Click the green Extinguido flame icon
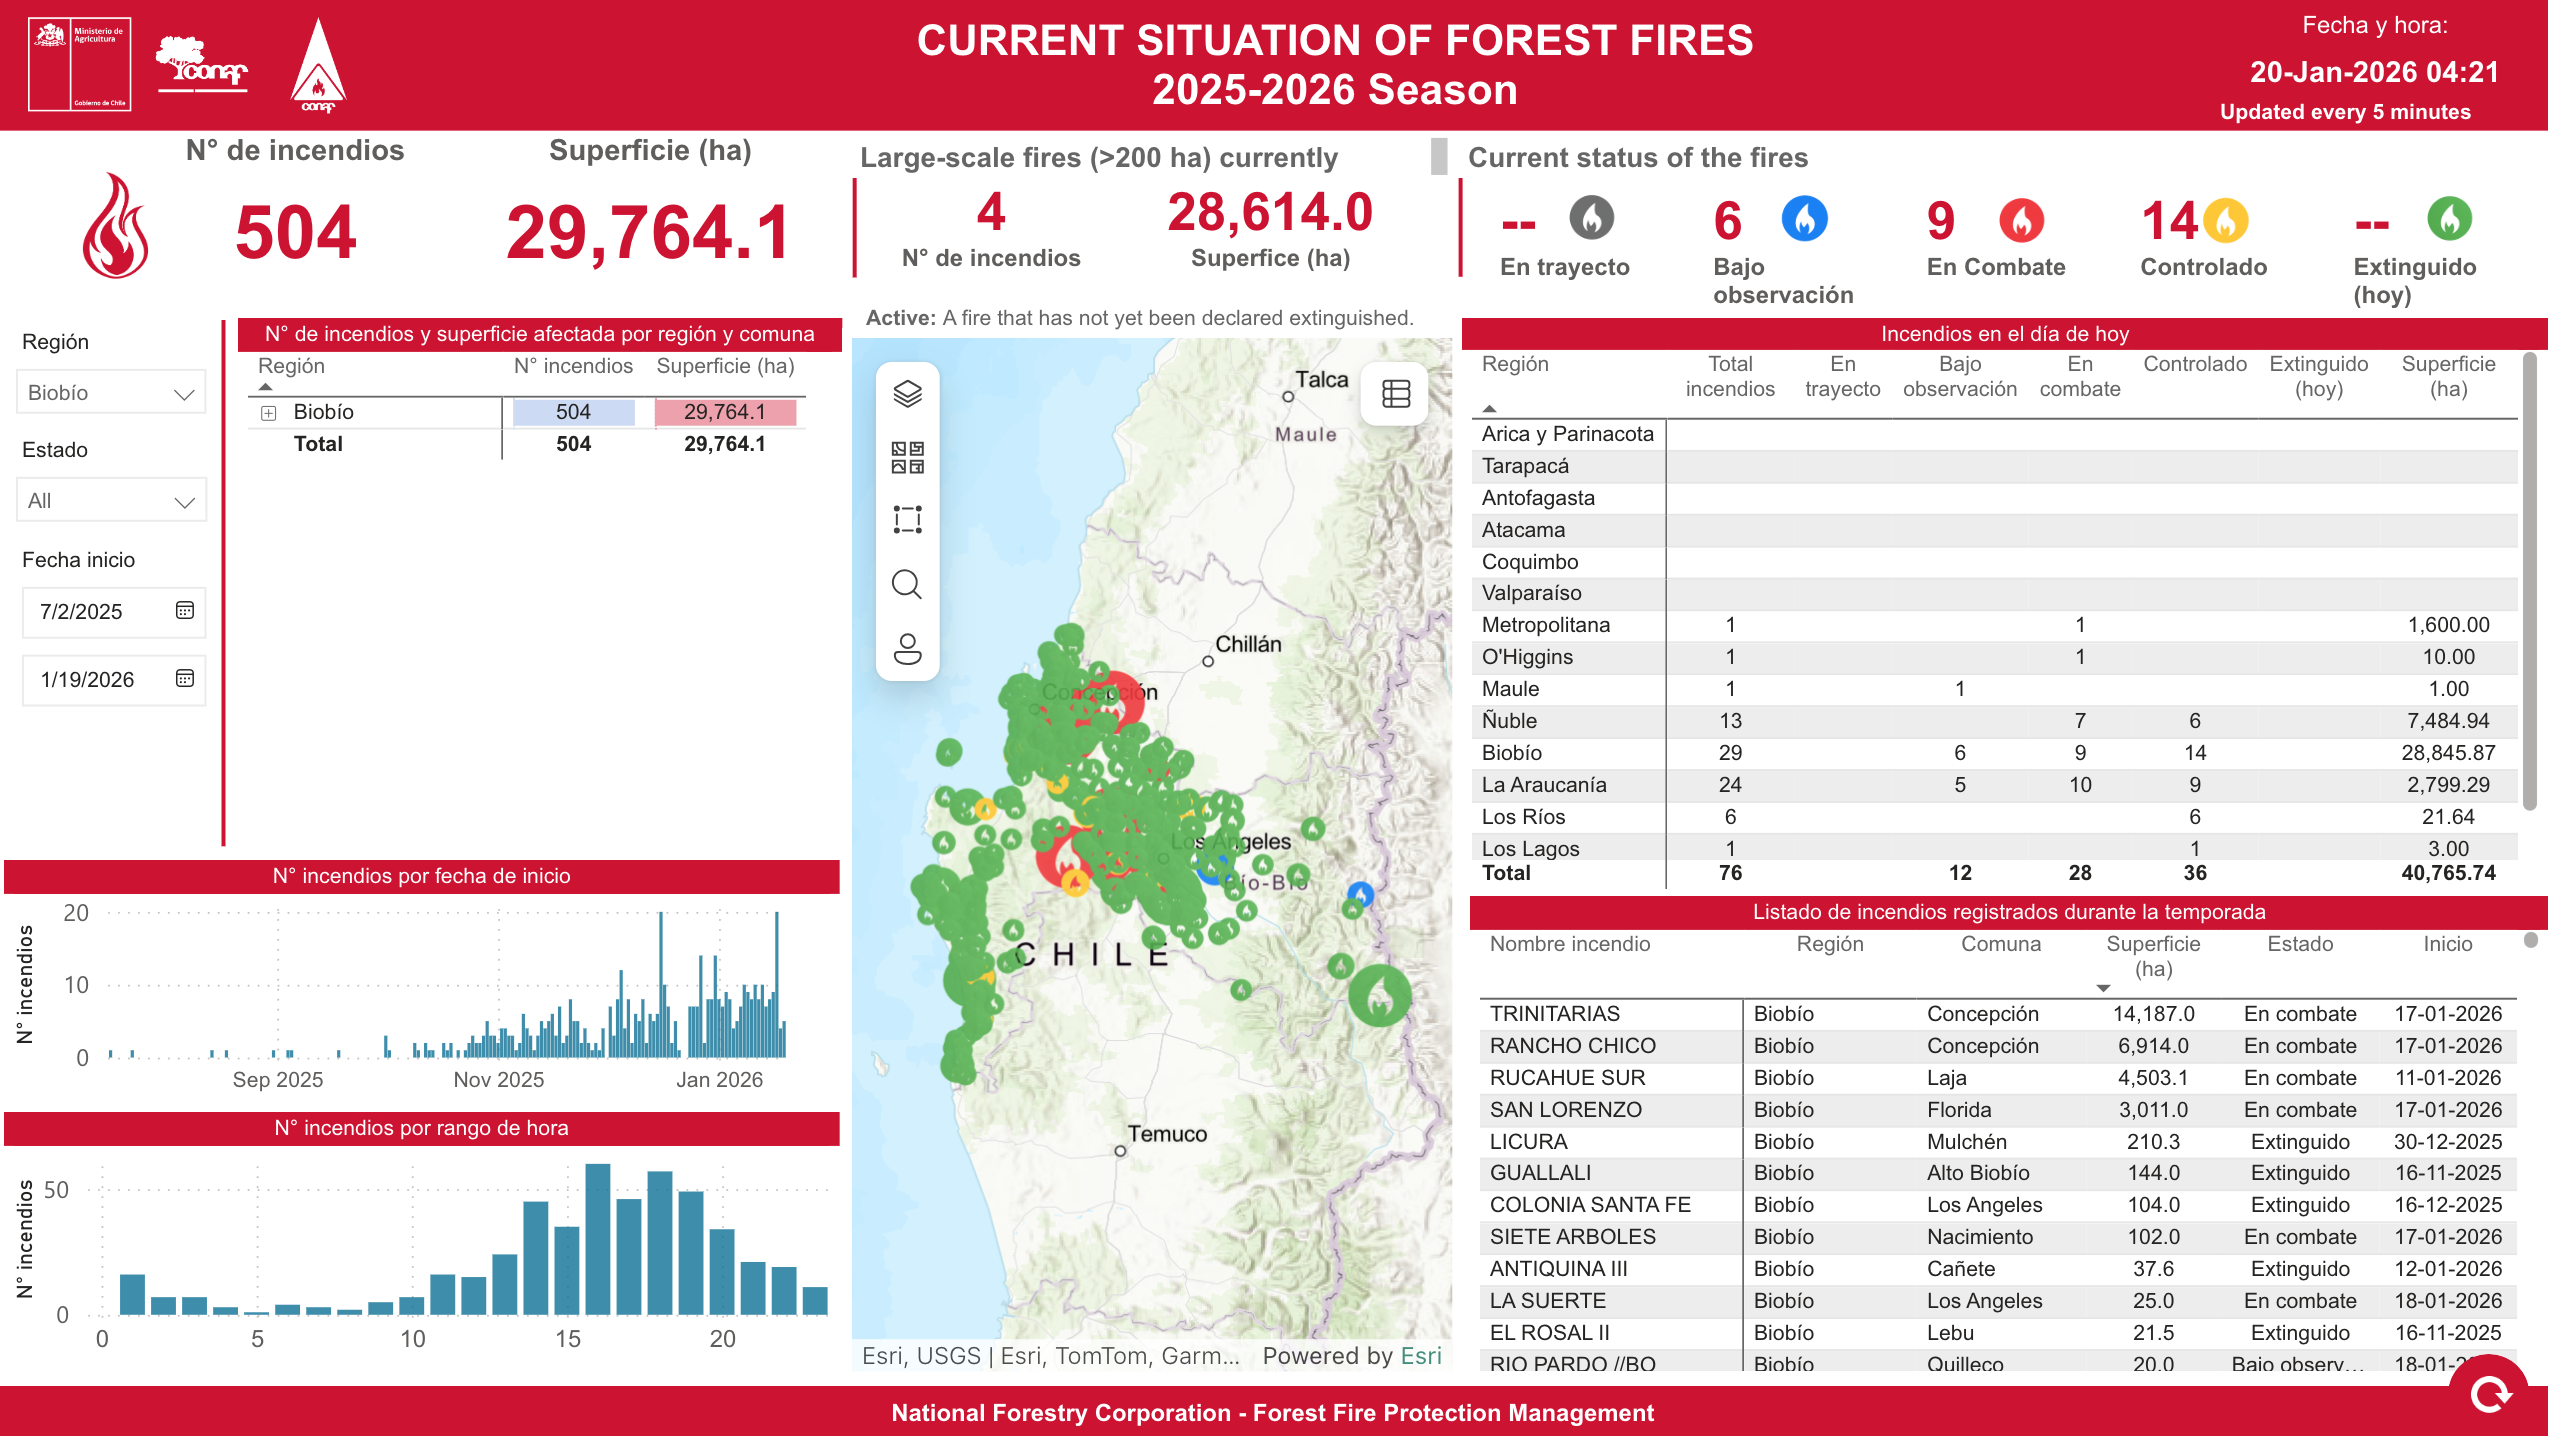Screen dimensions: 2550x1436 tap(2448, 219)
